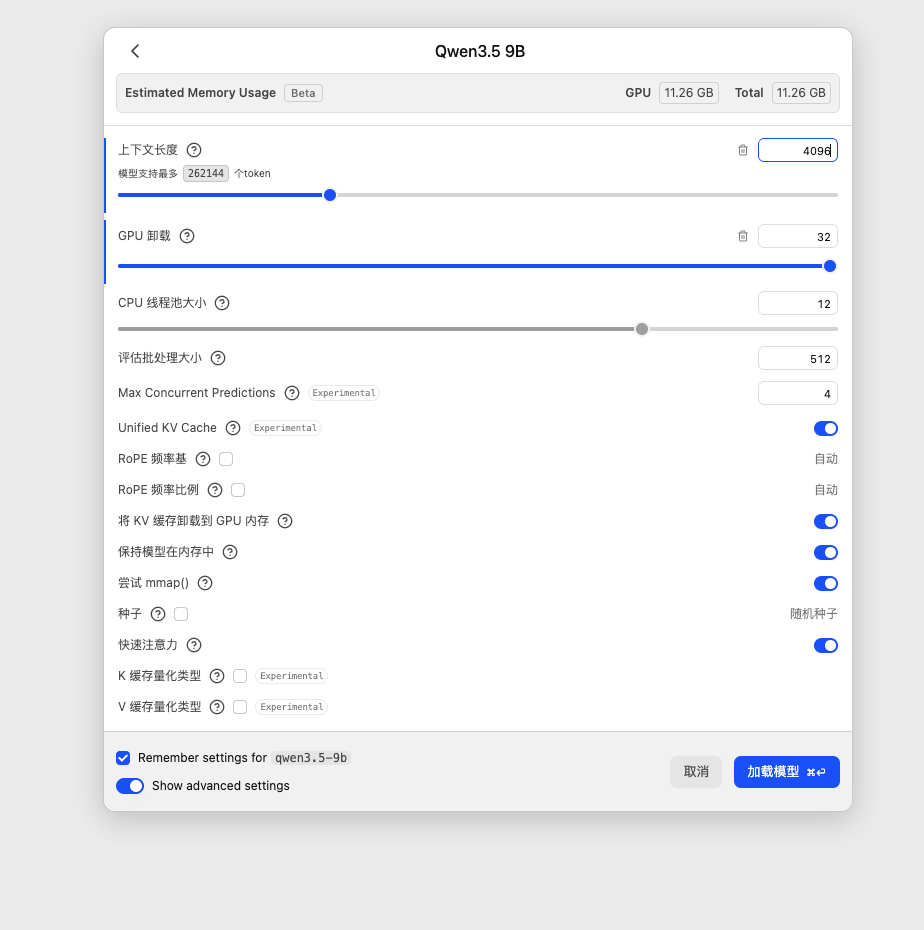Click the 上下文长度 input field
This screenshot has height=930, width=924.
(x=797, y=150)
